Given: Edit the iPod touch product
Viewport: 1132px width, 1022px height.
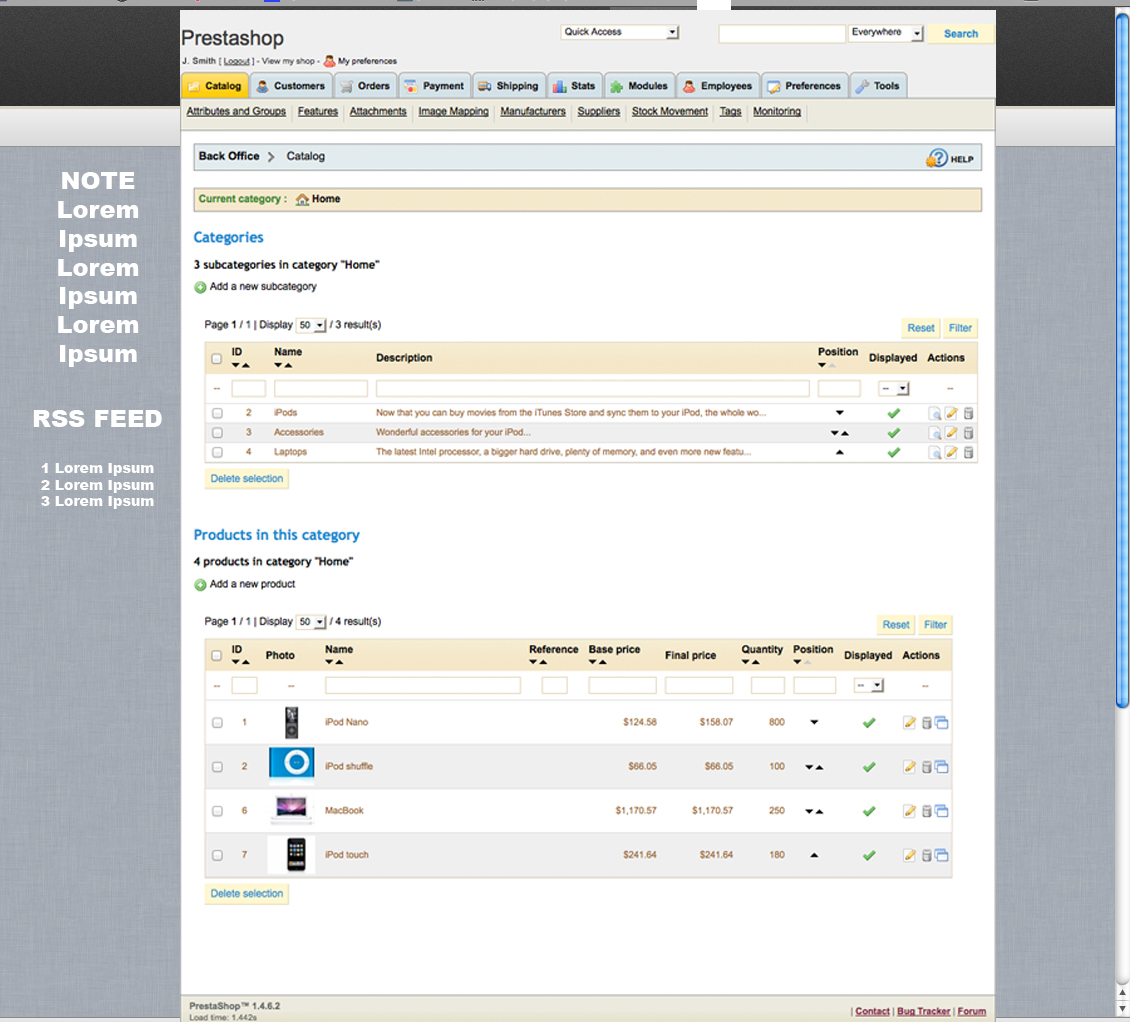Looking at the screenshot, I should (x=910, y=855).
